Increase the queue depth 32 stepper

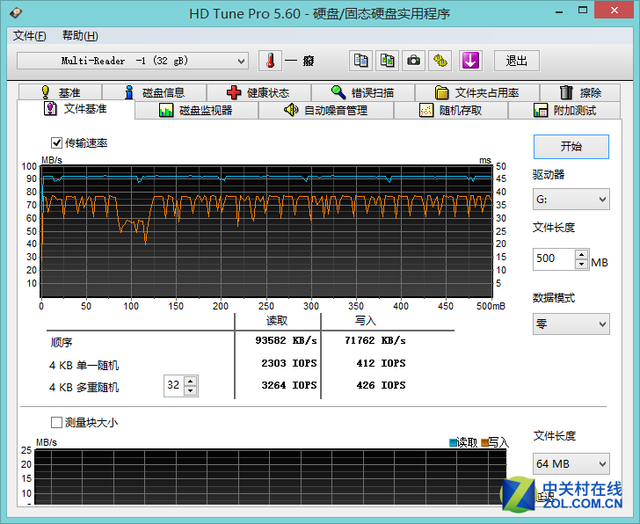point(191,381)
